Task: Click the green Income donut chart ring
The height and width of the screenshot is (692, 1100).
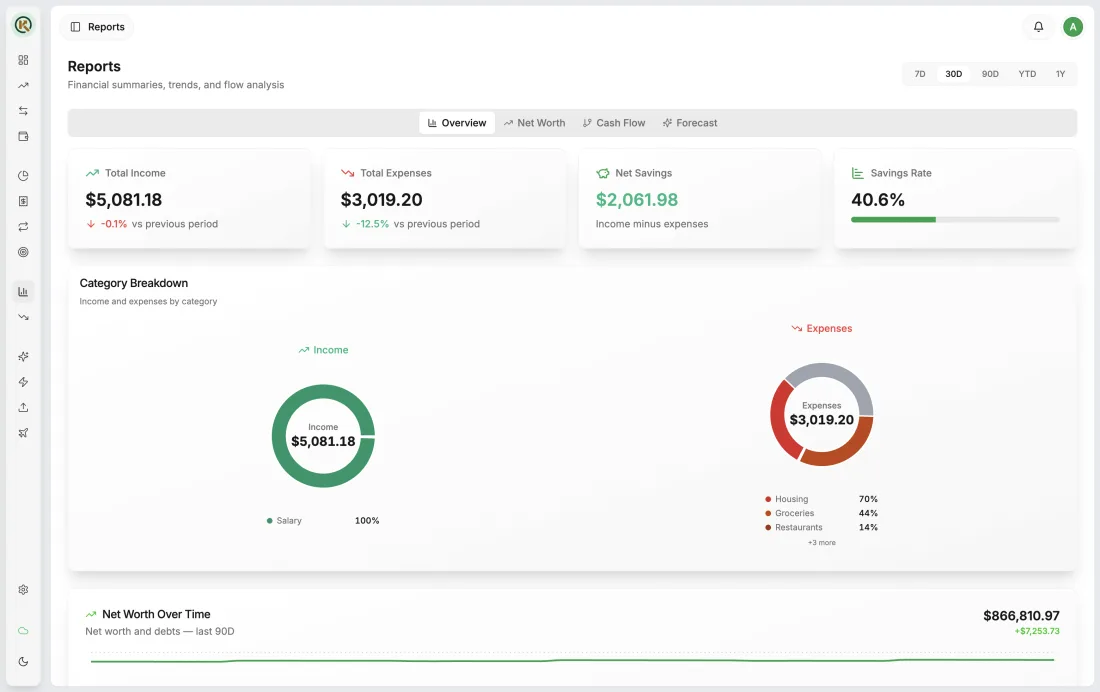Action: [x=280, y=436]
